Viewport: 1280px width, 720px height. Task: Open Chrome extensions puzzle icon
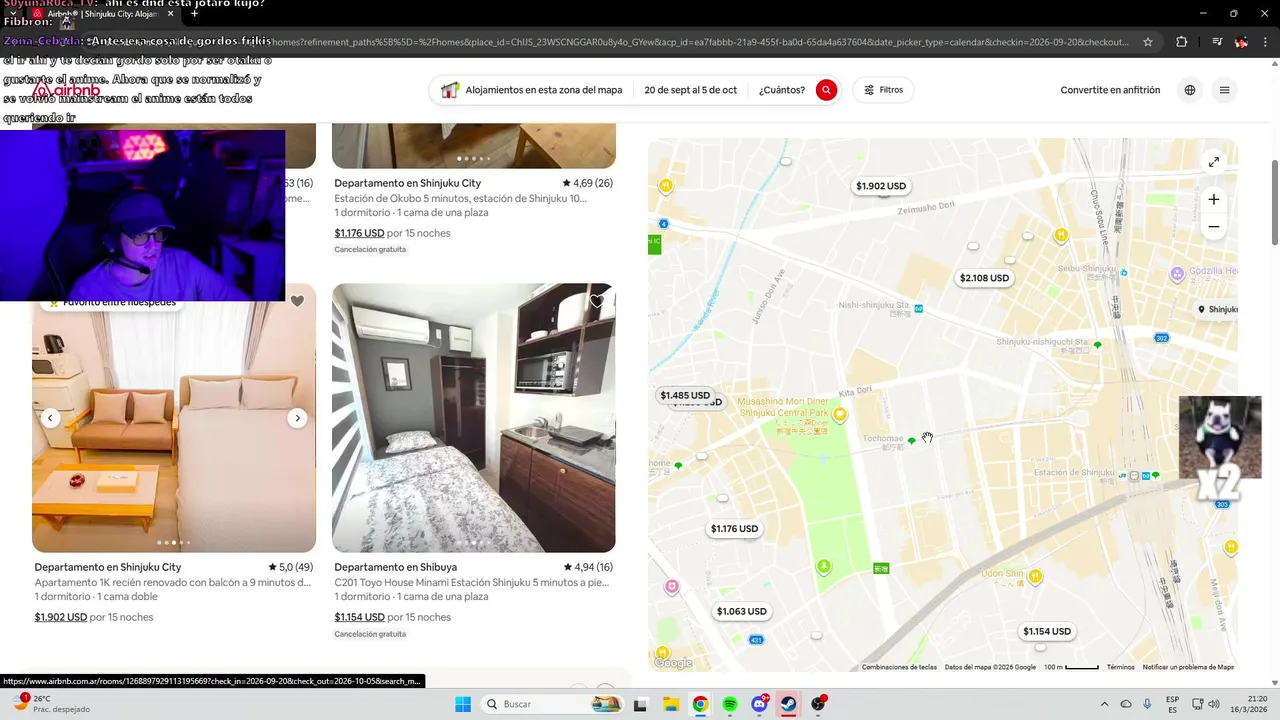[x=1182, y=42]
